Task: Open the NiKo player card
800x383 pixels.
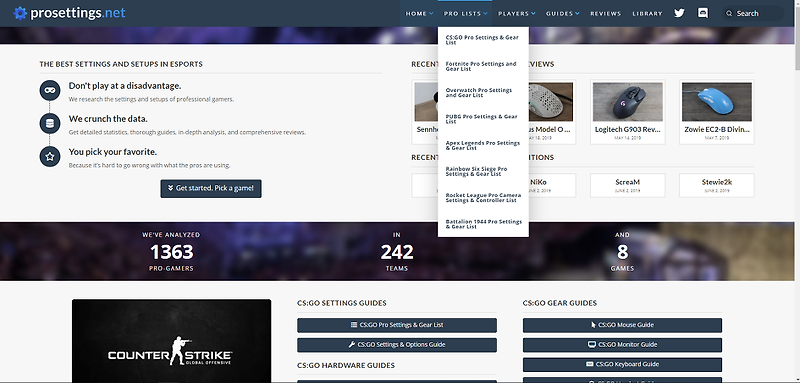Action: pos(552,186)
